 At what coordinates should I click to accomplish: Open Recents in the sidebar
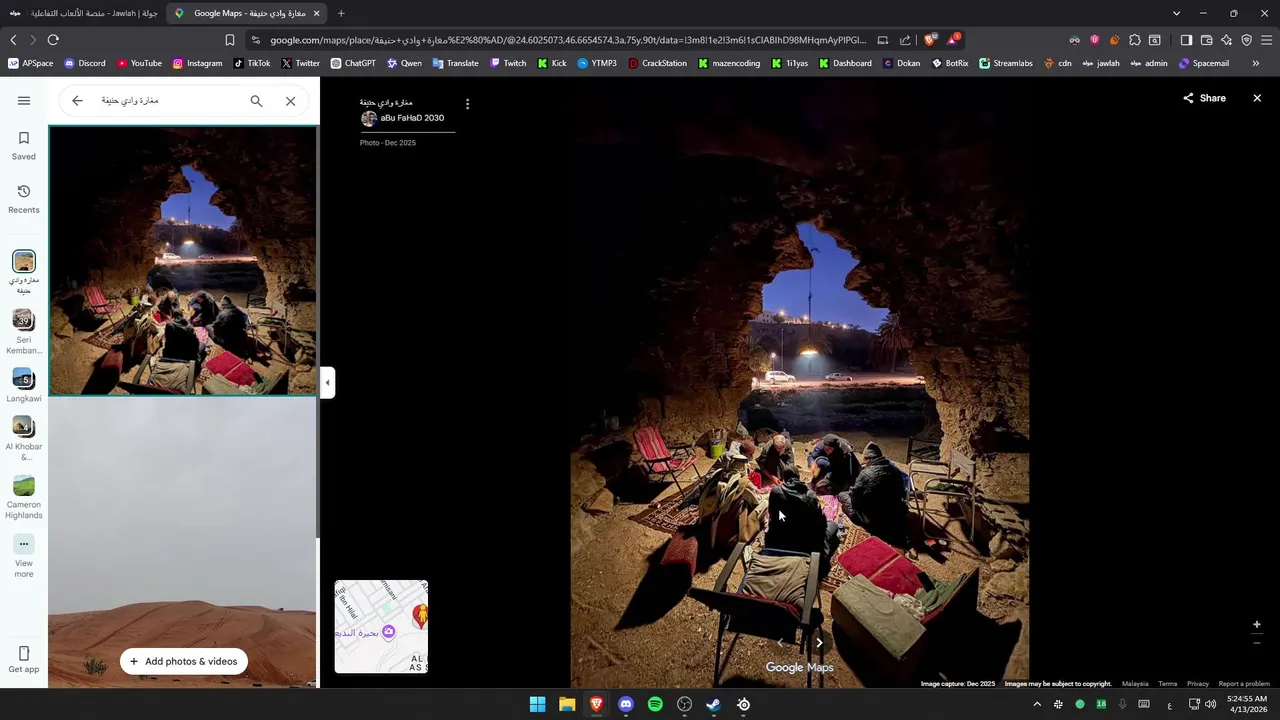click(x=24, y=199)
